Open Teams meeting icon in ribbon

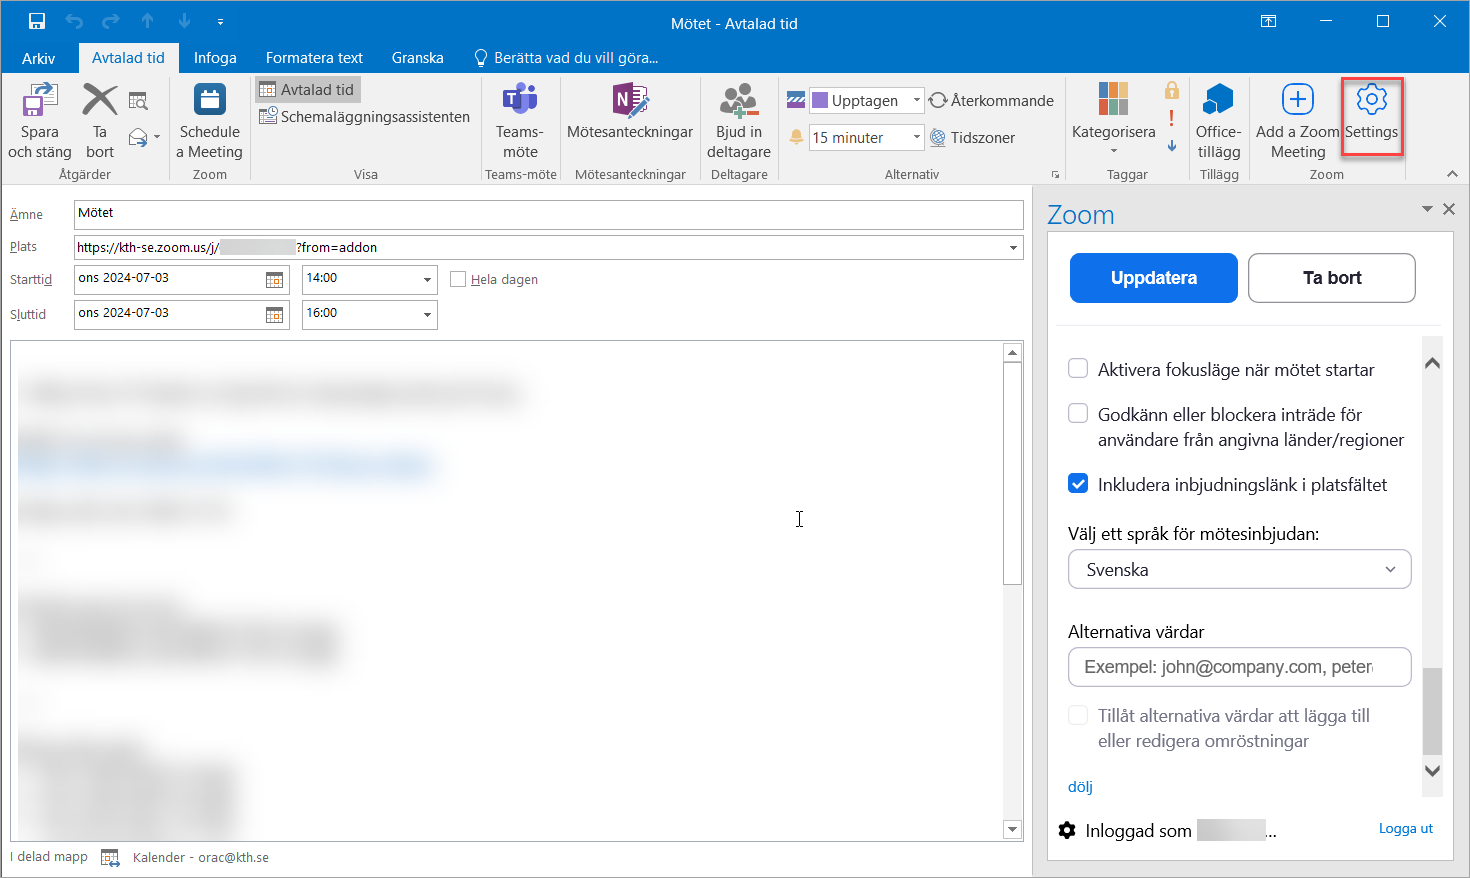coord(520,101)
